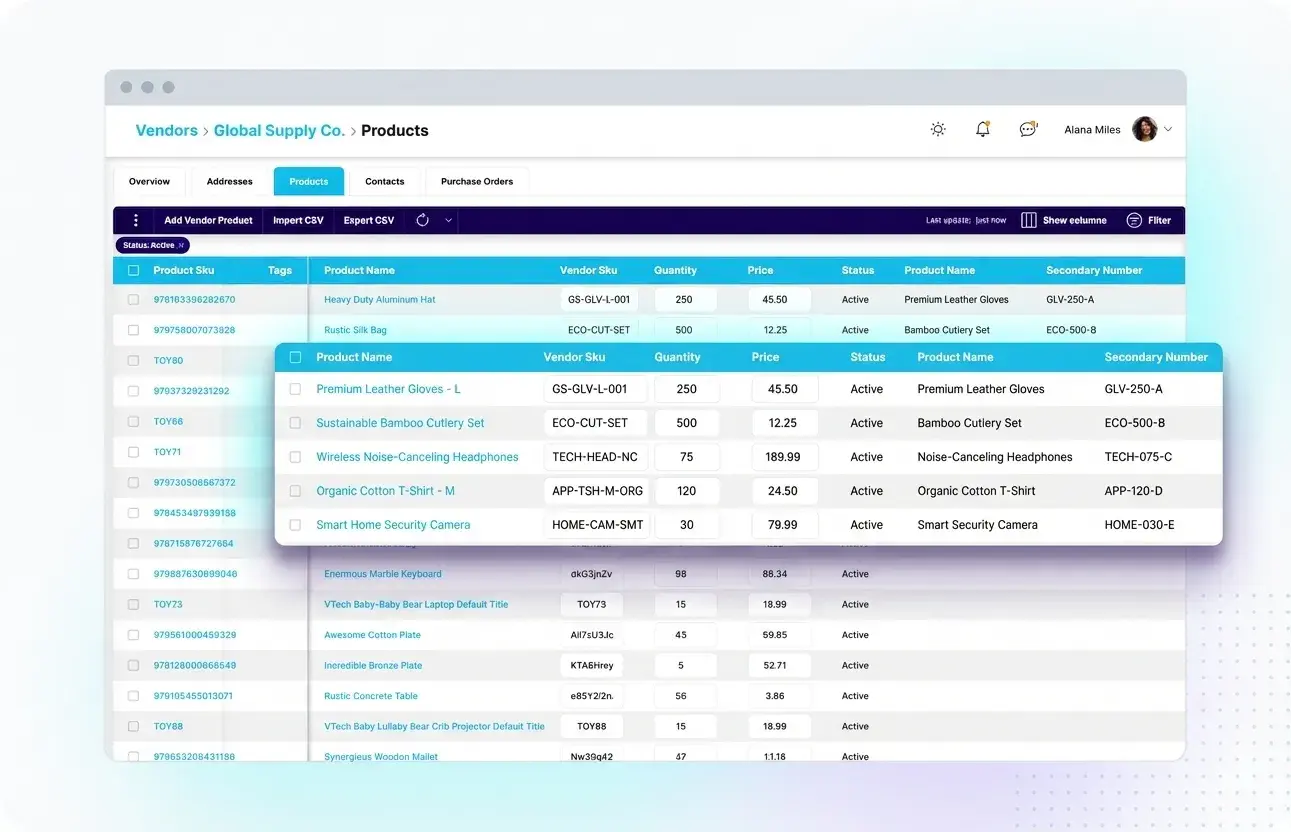The image size is (1291, 832).
Task: Select the Wireless Noise-Canceling Headphones checkbox
Action: click(295, 457)
